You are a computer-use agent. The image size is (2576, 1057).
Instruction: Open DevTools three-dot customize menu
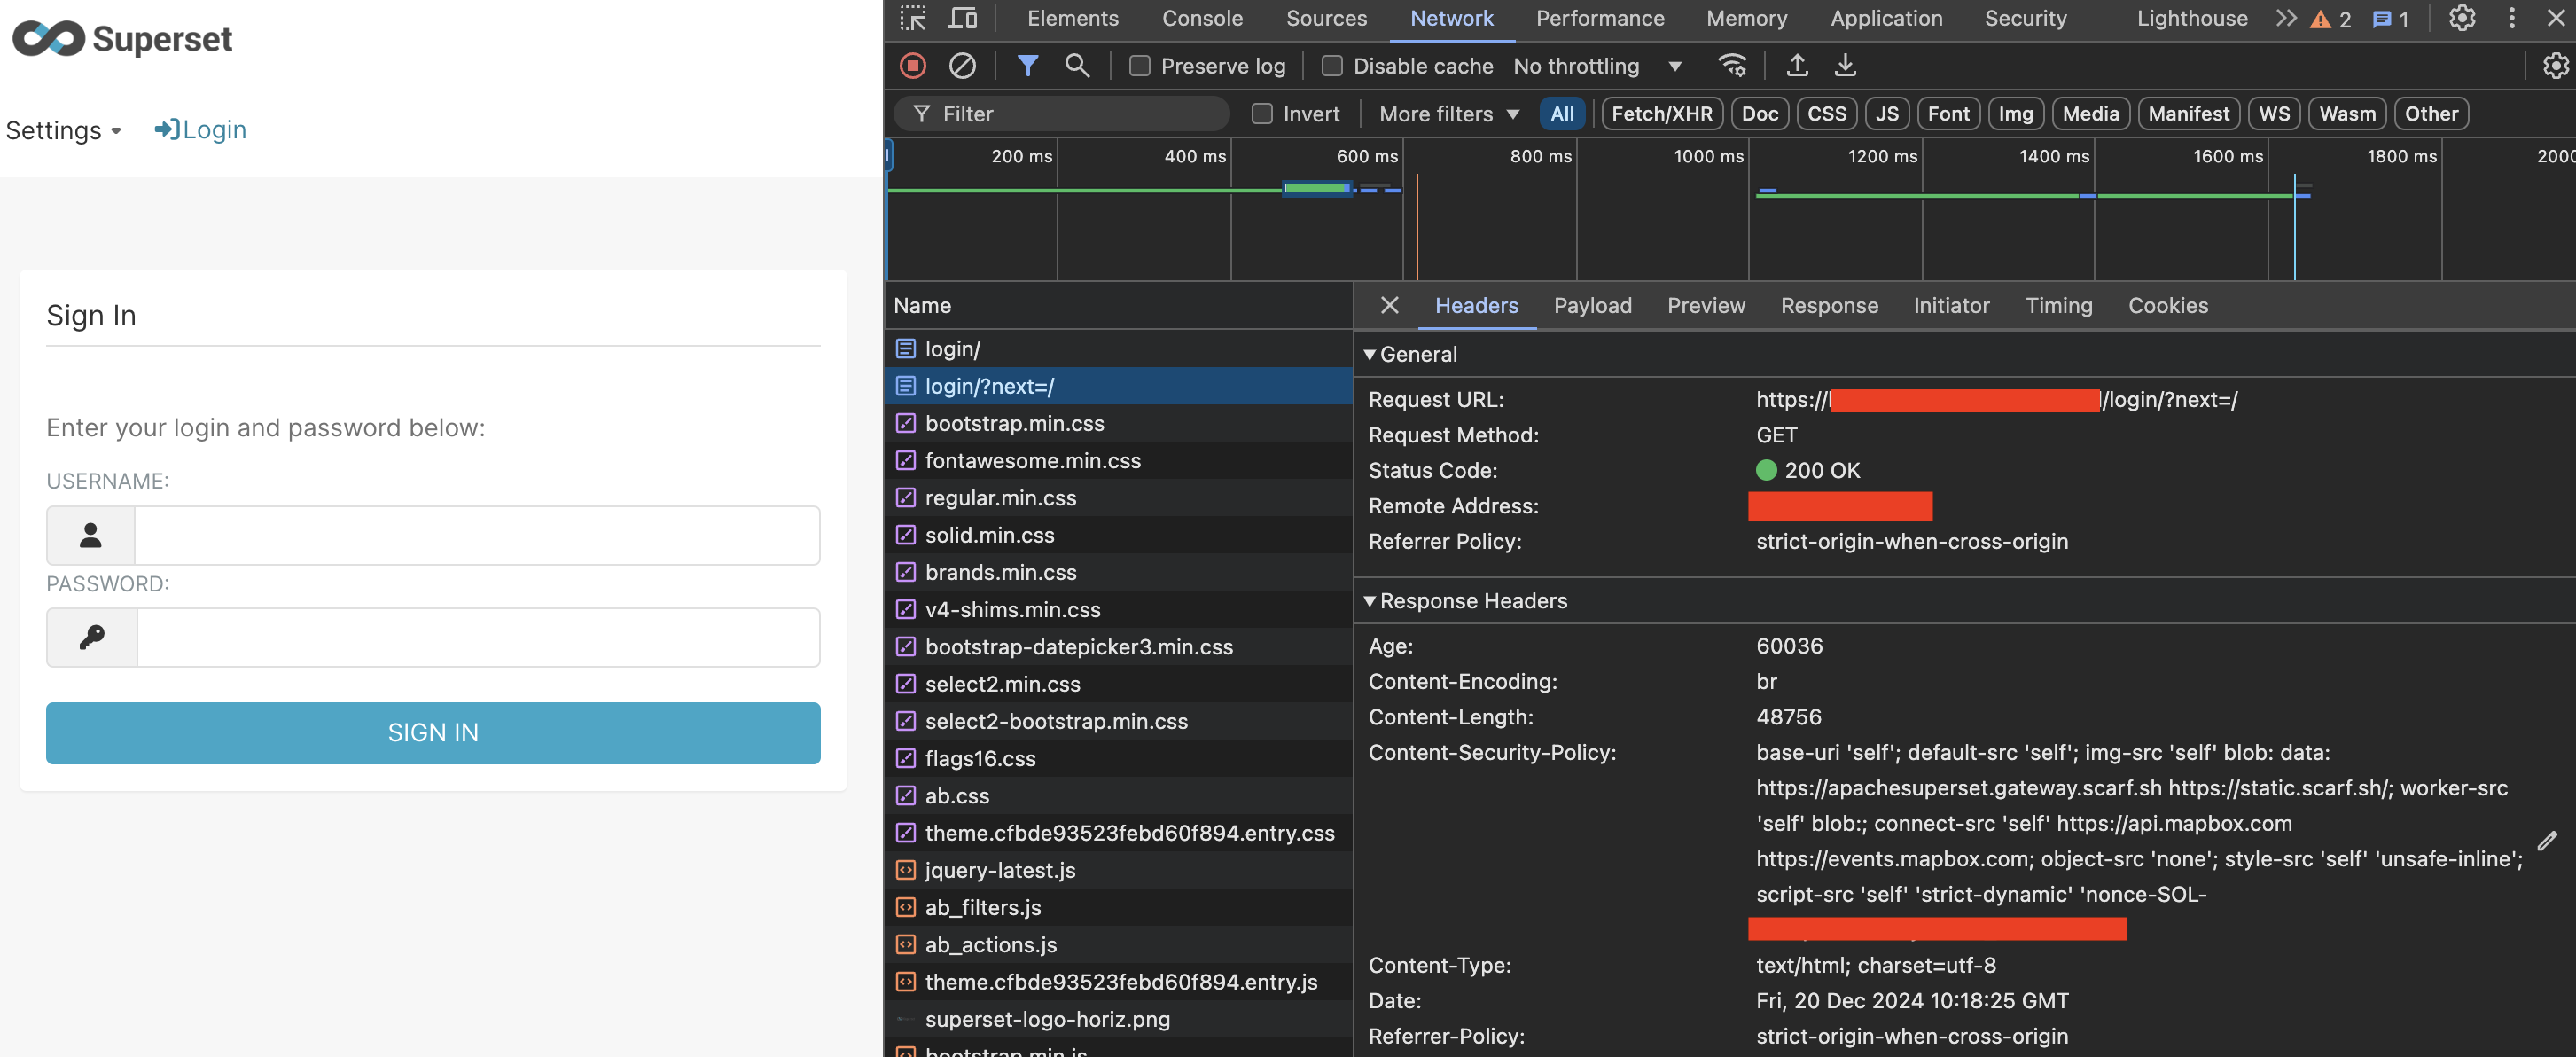(2511, 18)
